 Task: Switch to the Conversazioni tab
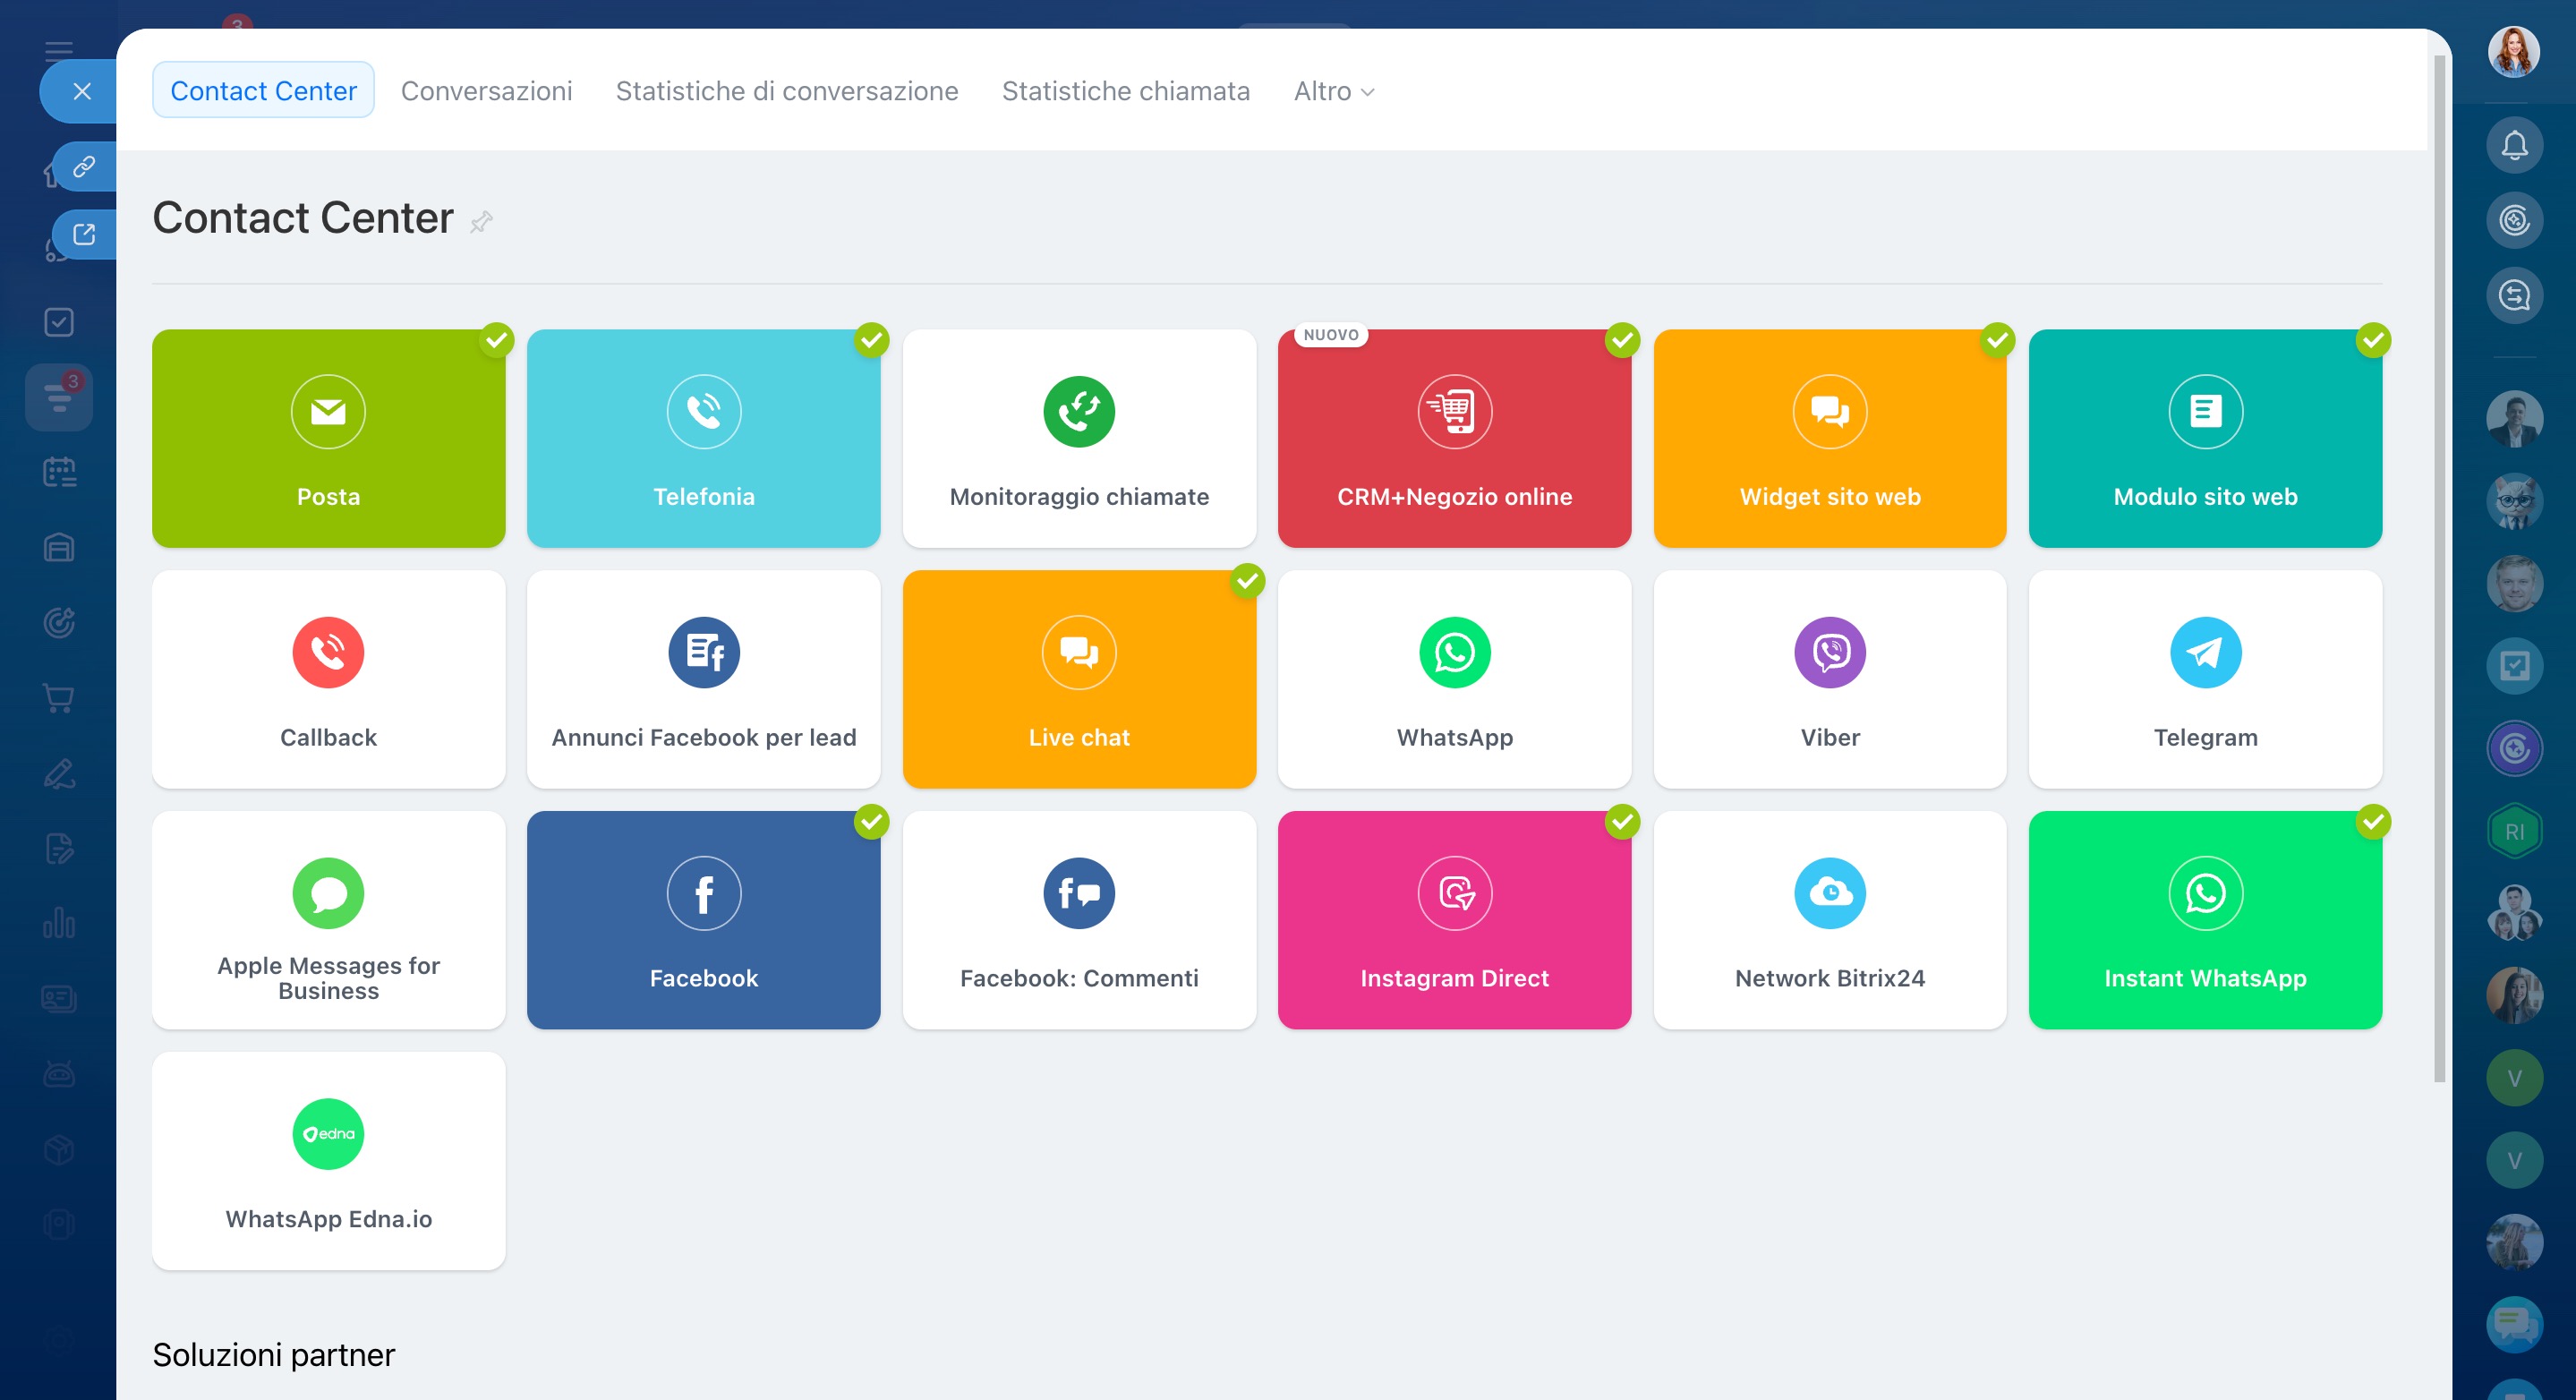tap(486, 91)
